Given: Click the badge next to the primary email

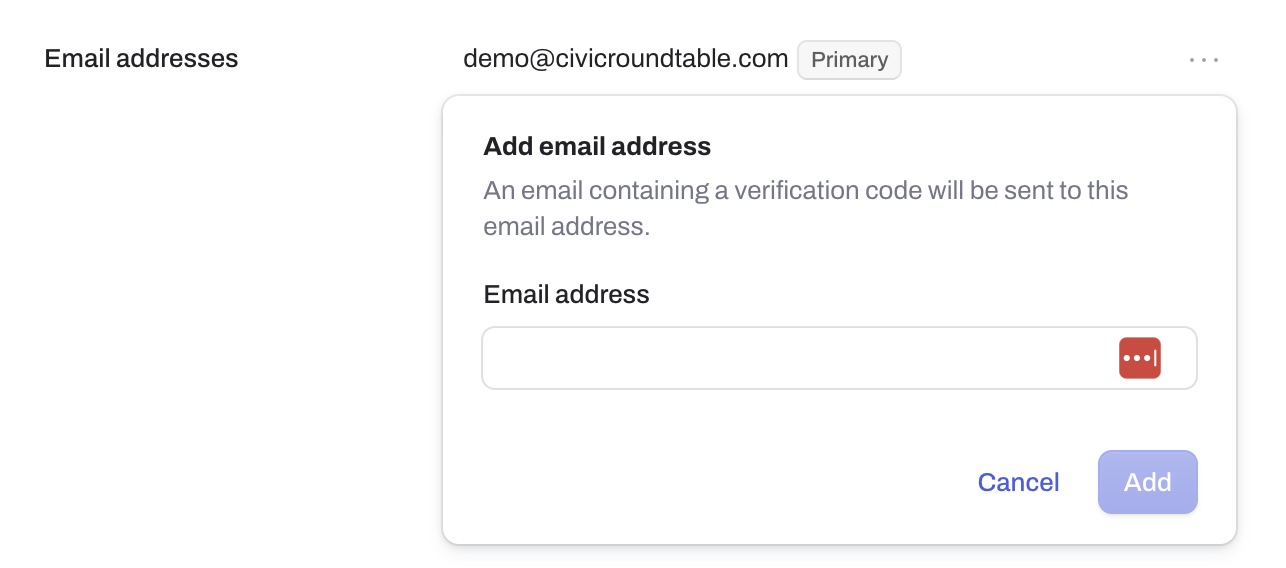Looking at the screenshot, I should tap(849, 60).
